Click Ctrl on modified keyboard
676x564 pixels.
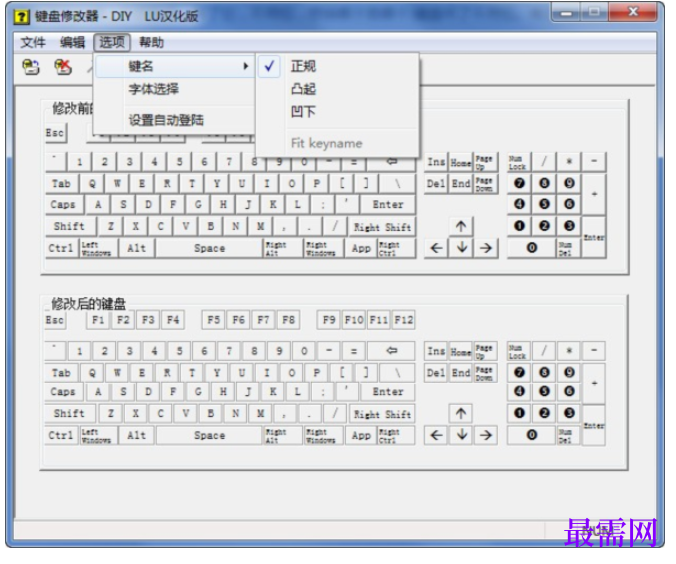coord(61,436)
